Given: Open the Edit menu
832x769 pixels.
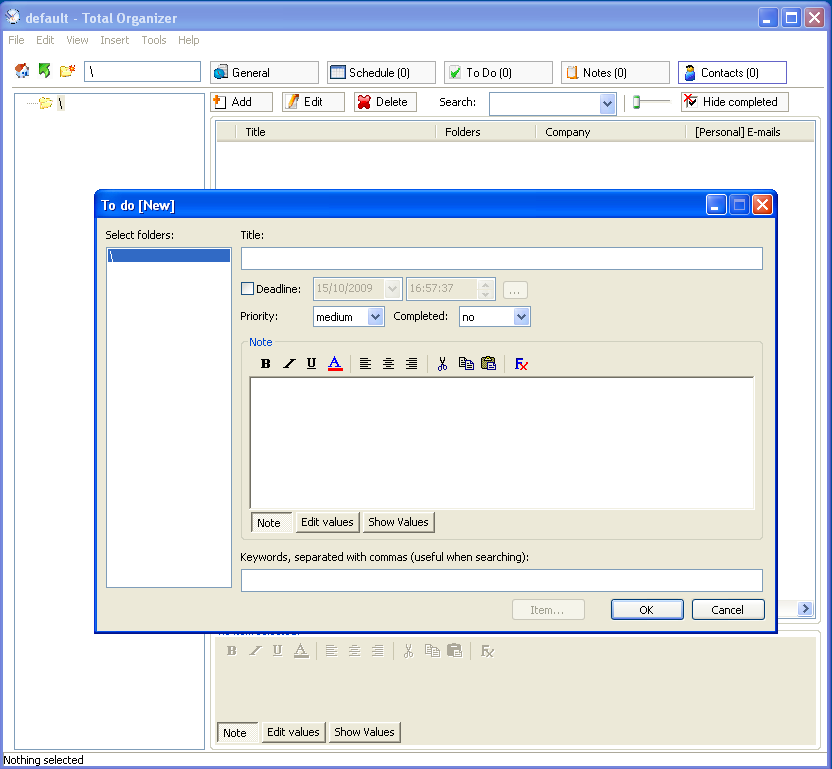Looking at the screenshot, I should coord(45,40).
